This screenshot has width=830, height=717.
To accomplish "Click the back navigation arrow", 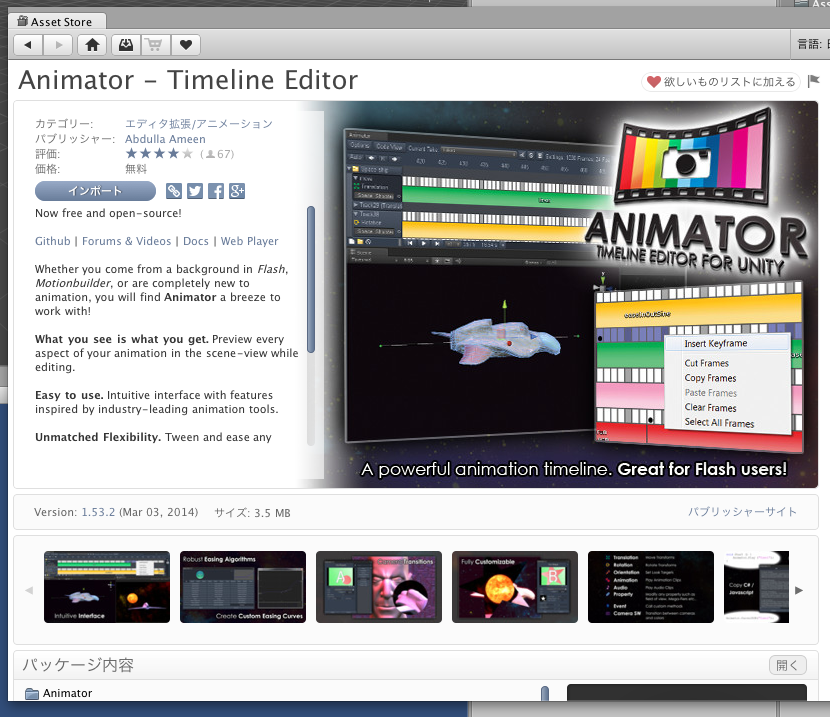I will coord(27,44).
